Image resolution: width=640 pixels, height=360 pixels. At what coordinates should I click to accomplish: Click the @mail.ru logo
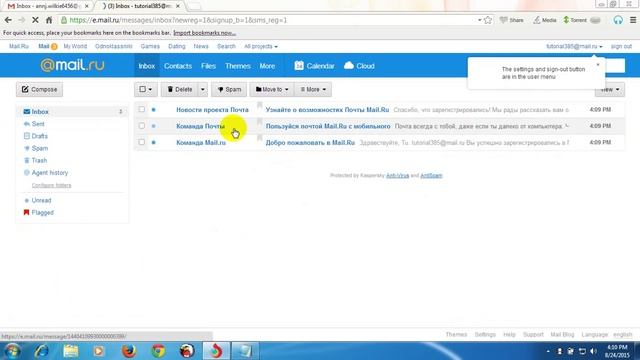point(72,65)
